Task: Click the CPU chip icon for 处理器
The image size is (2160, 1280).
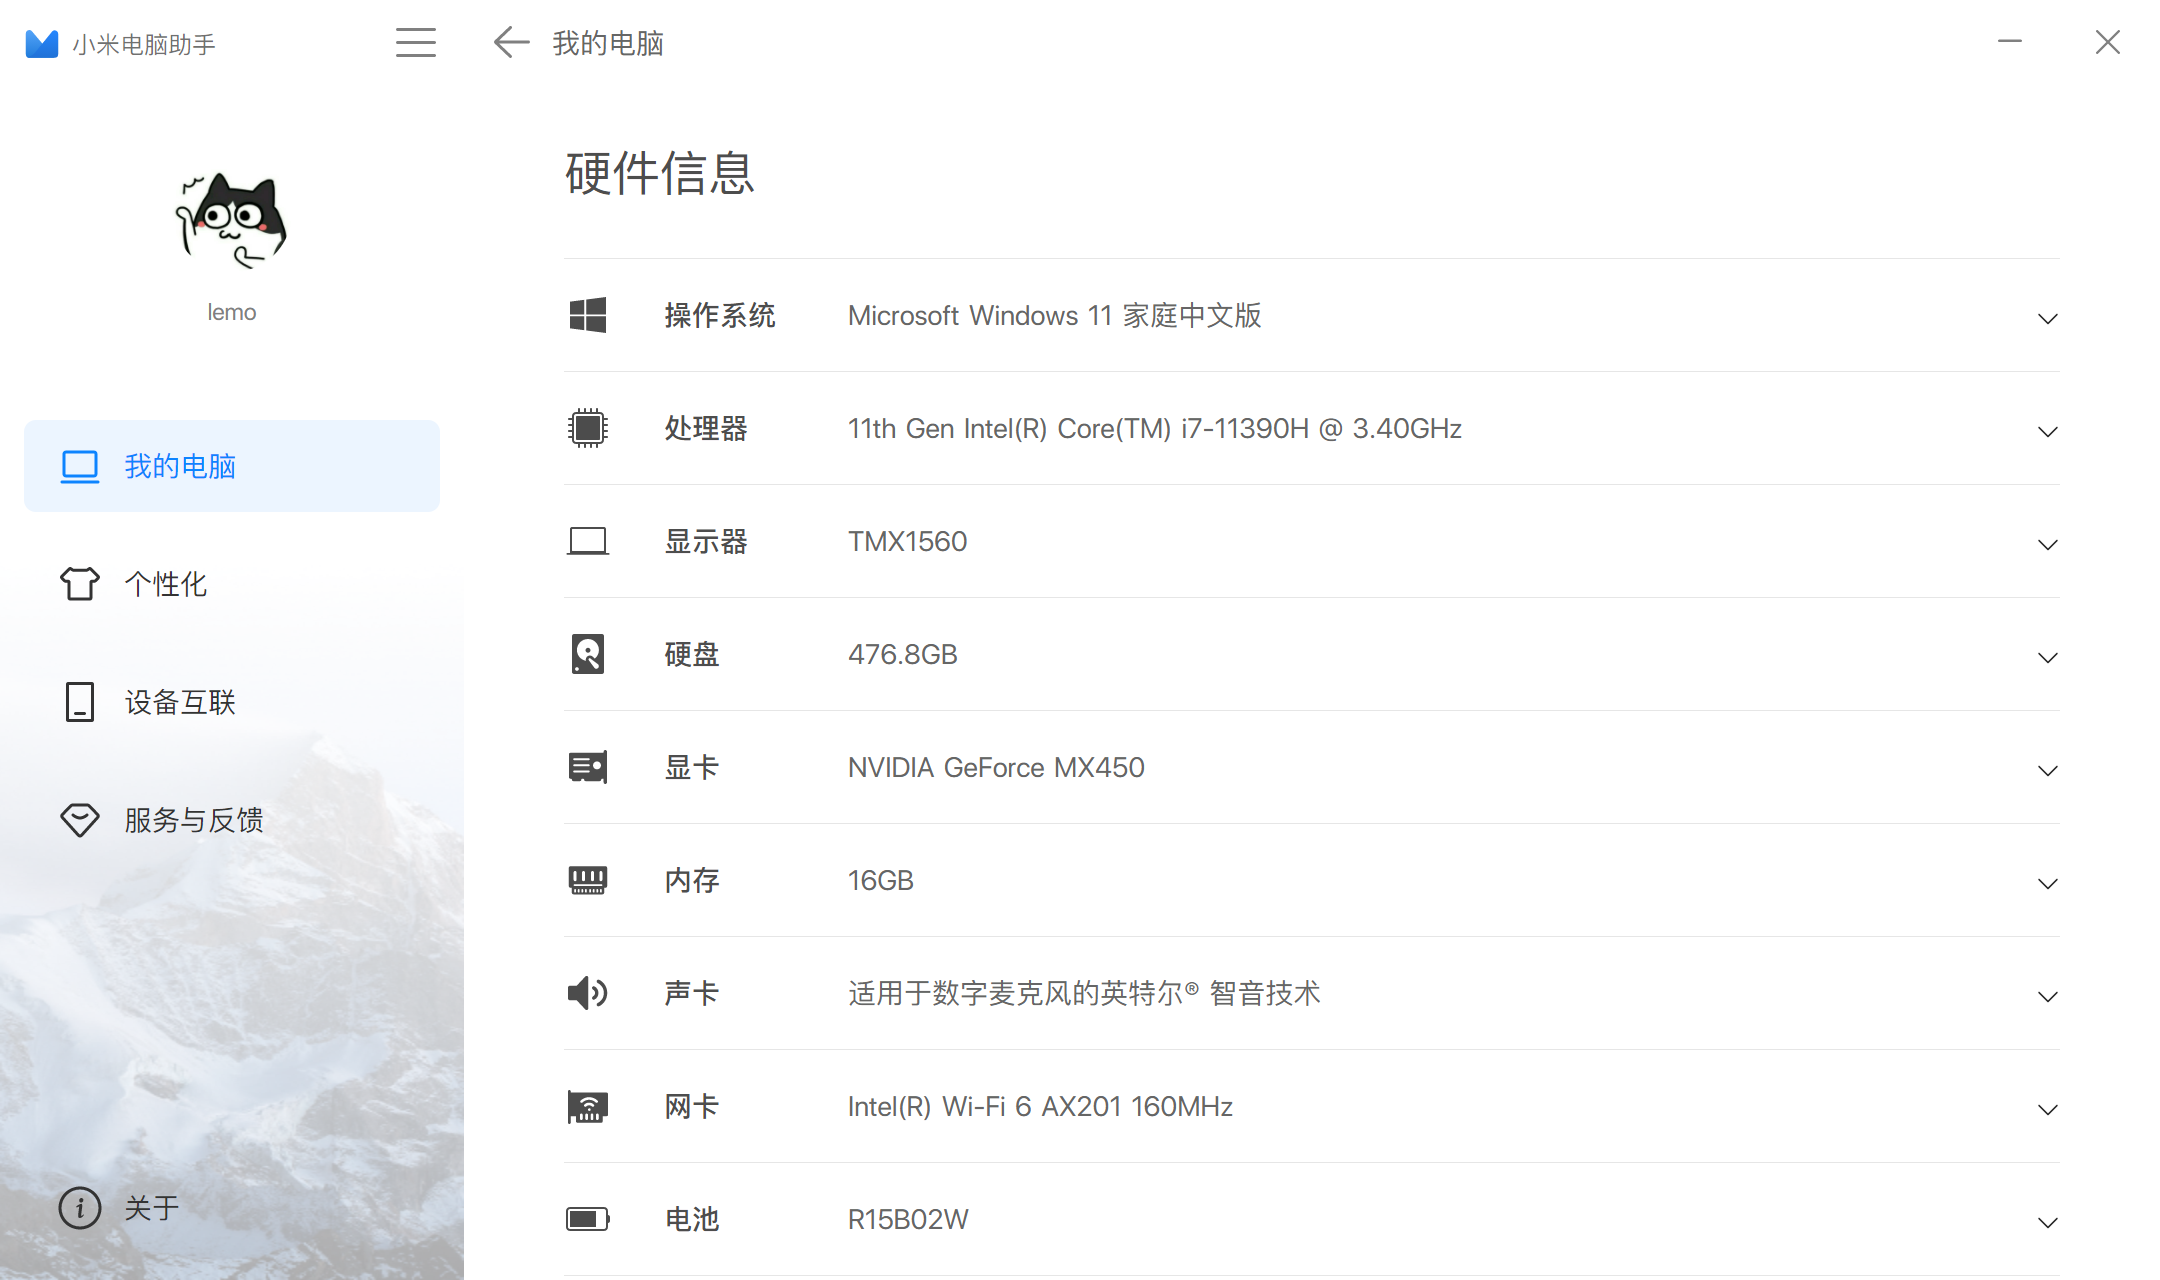Action: [x=588, y=428]
